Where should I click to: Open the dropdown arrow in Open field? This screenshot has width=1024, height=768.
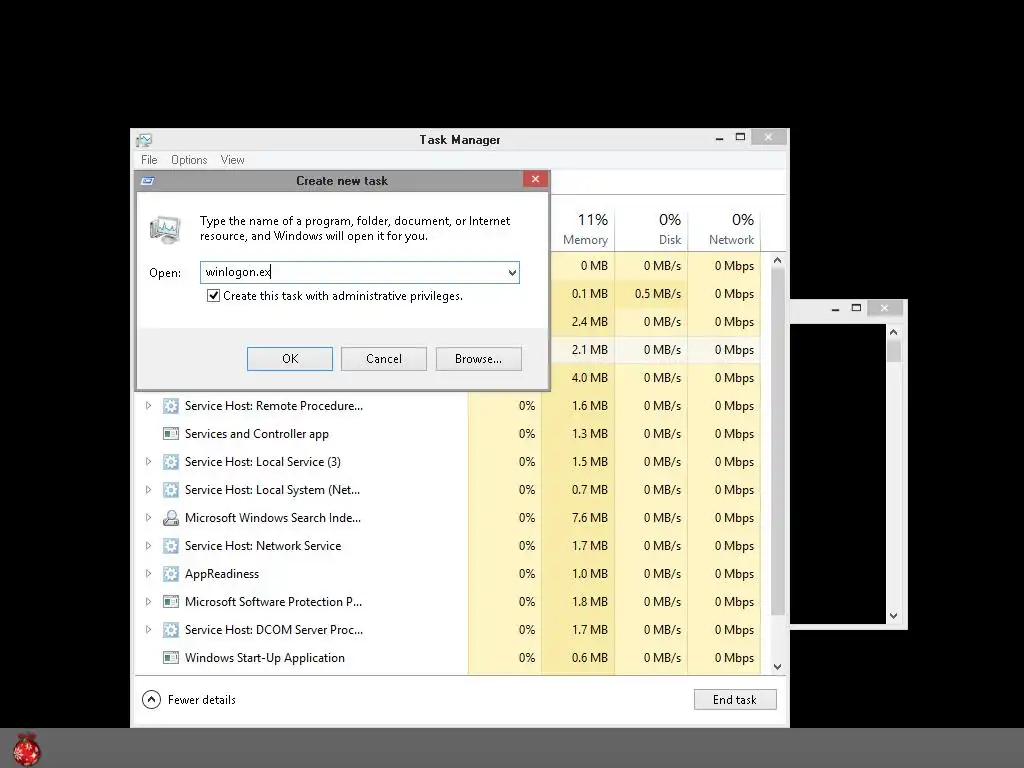[x=512, y=272]
